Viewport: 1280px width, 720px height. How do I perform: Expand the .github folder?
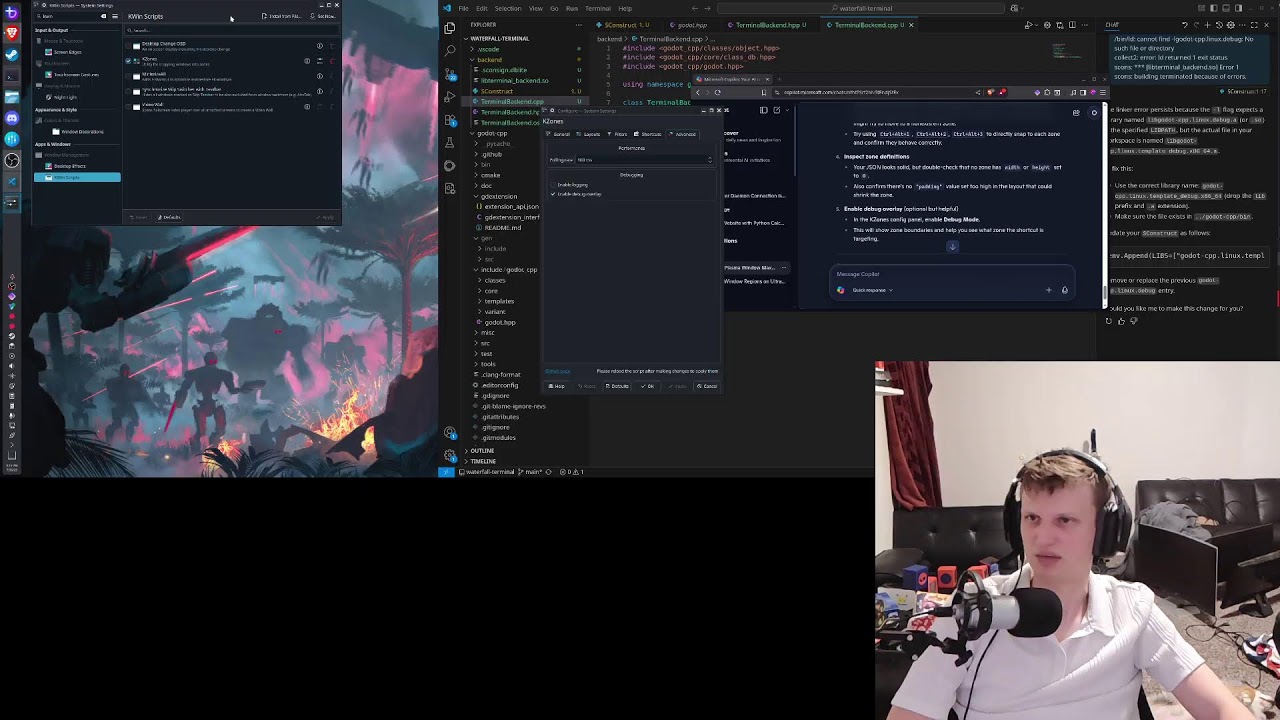477,154
